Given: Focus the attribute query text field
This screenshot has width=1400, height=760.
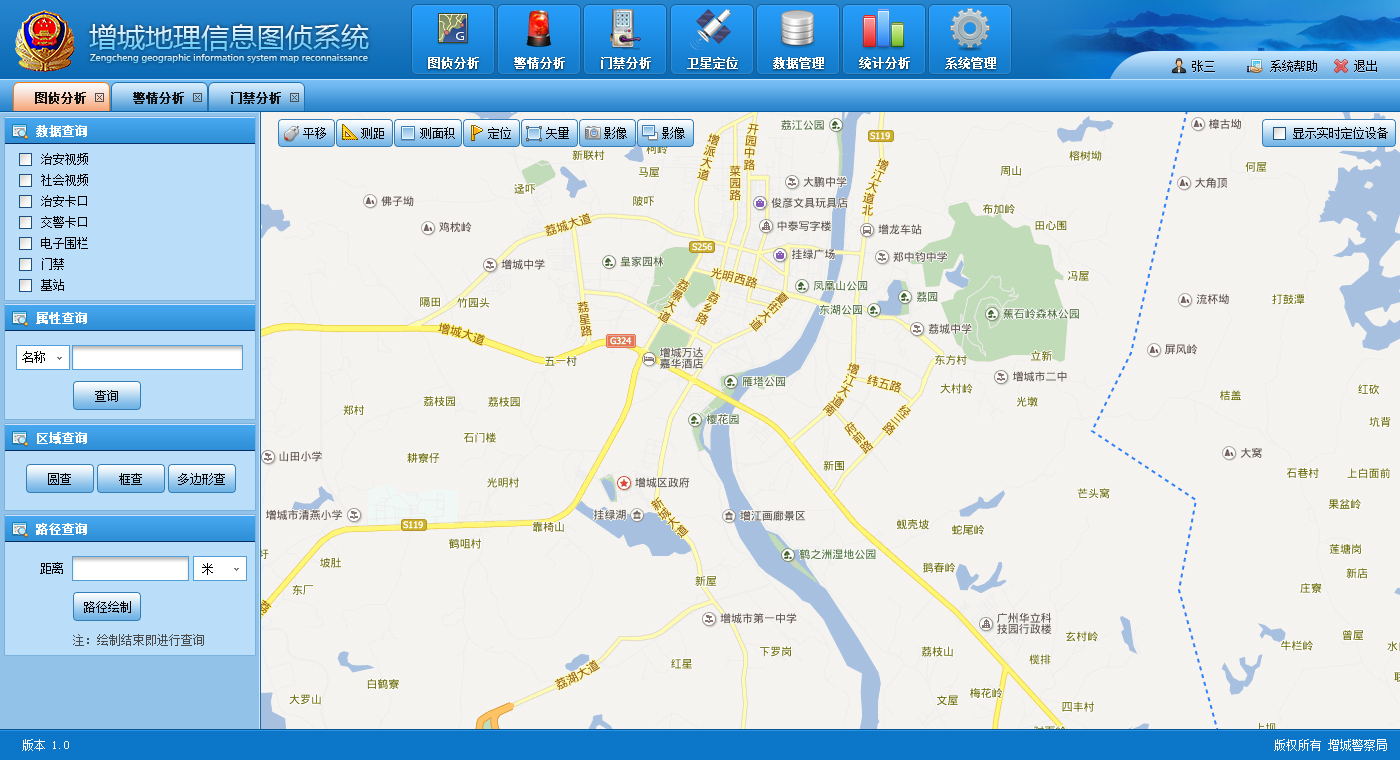Looking at the screenshot, I should click(157, 357).
